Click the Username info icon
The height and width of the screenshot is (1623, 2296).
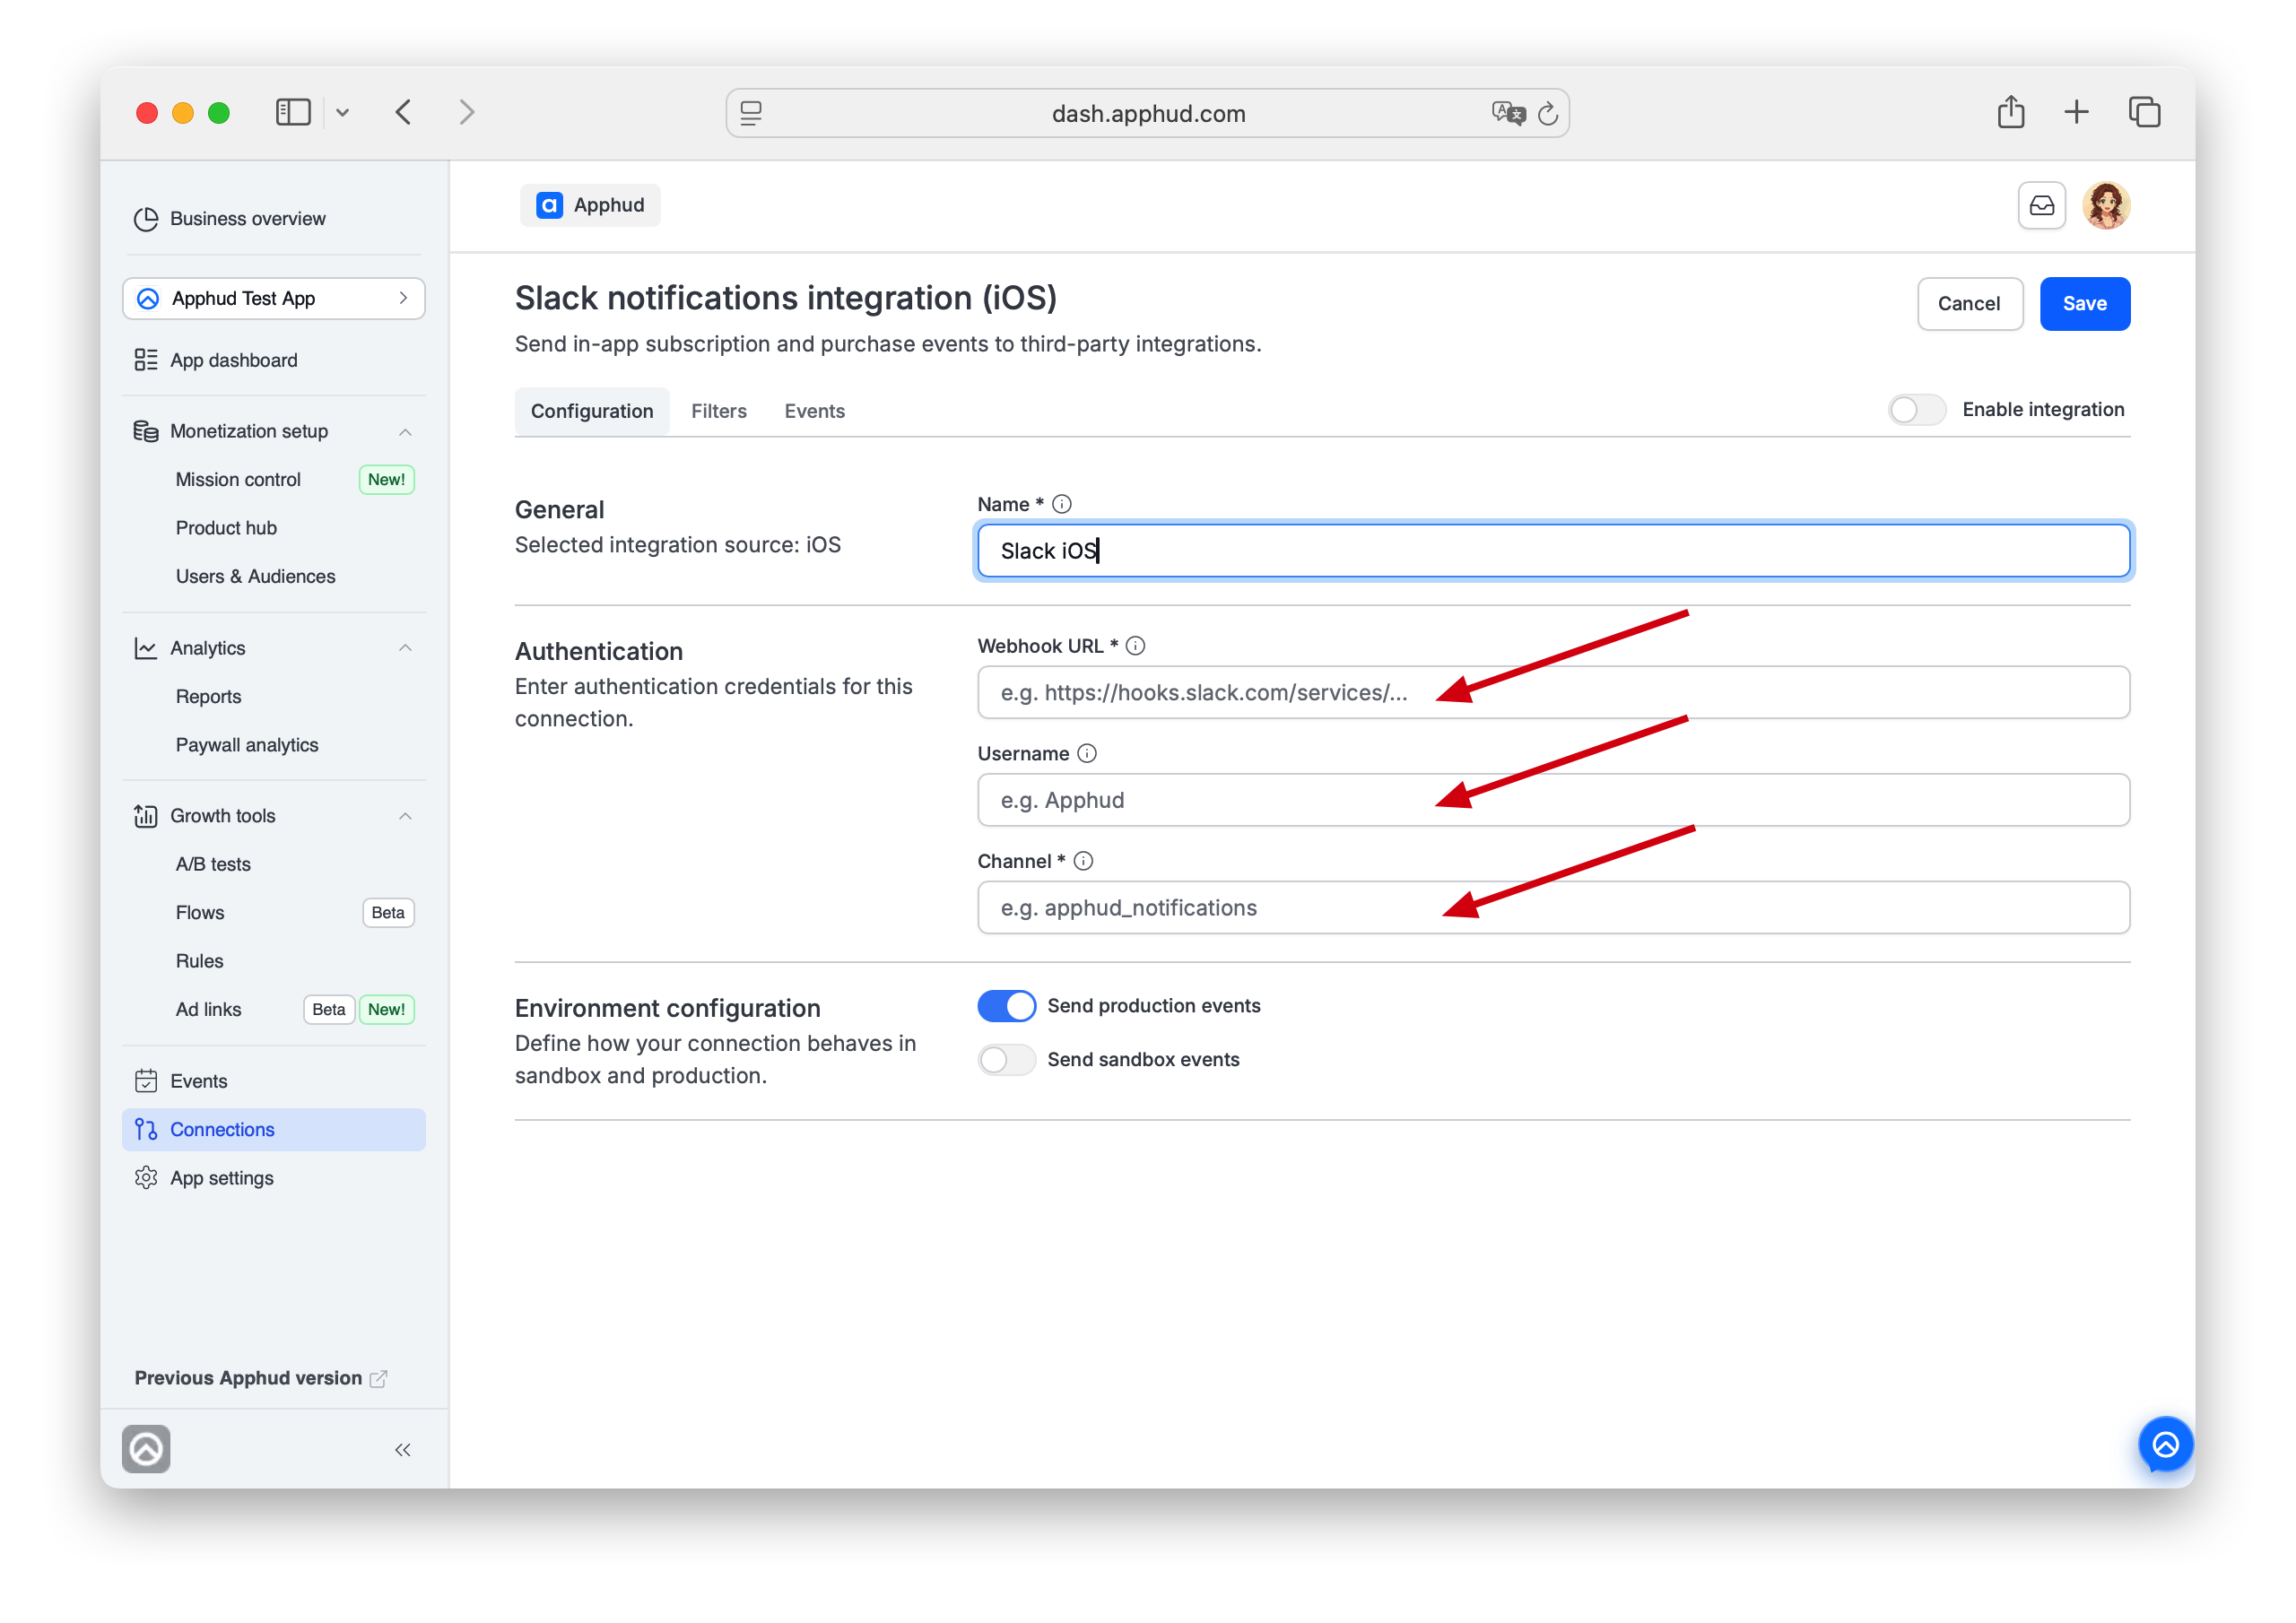pyautogui.click(x=1087, y=753)
